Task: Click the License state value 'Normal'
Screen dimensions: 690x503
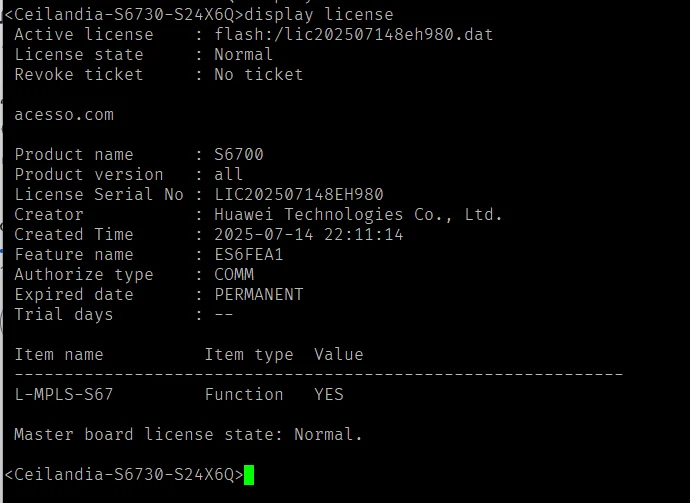Action: coord(243,55)
